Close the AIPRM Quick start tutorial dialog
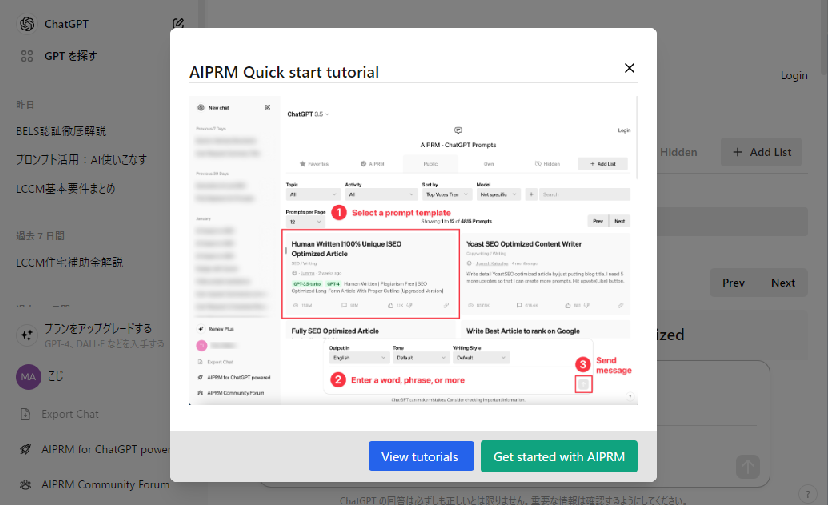828x505 pixels. [x=629, y=68]
